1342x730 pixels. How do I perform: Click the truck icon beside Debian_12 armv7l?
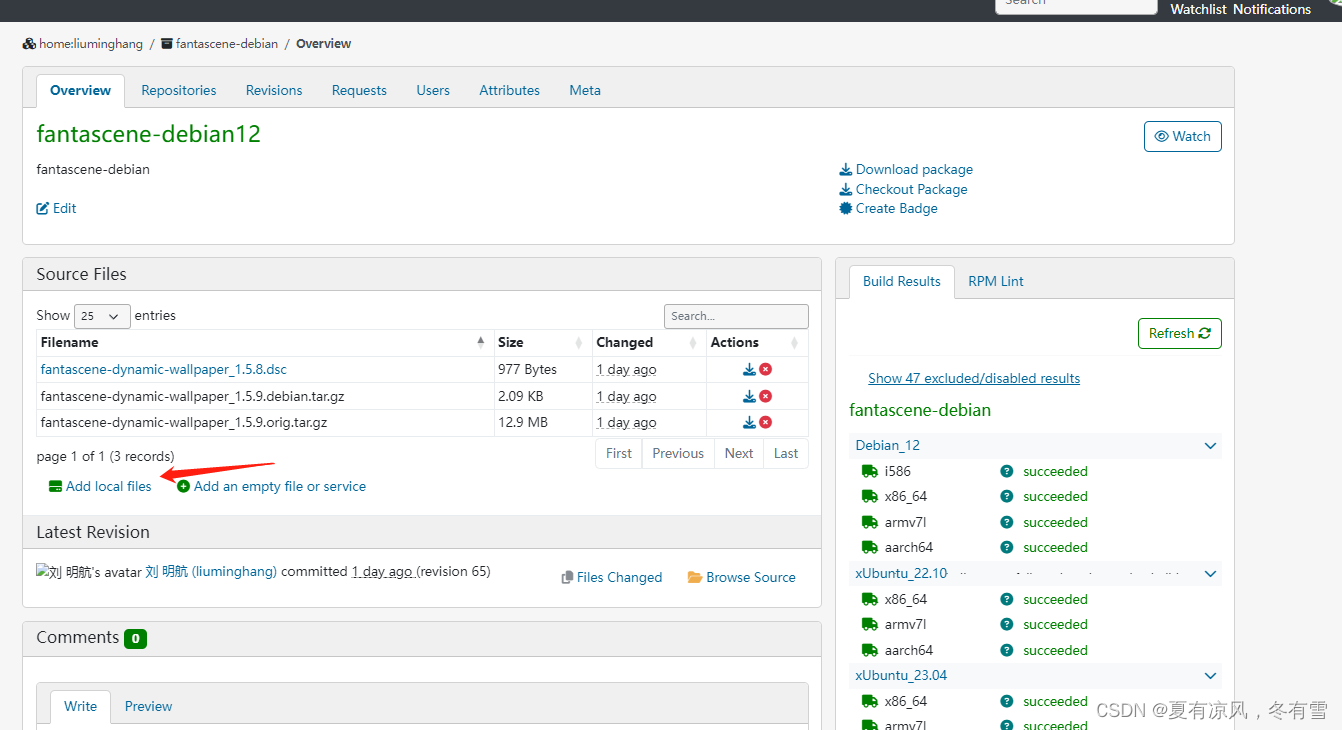click(869, 522)
